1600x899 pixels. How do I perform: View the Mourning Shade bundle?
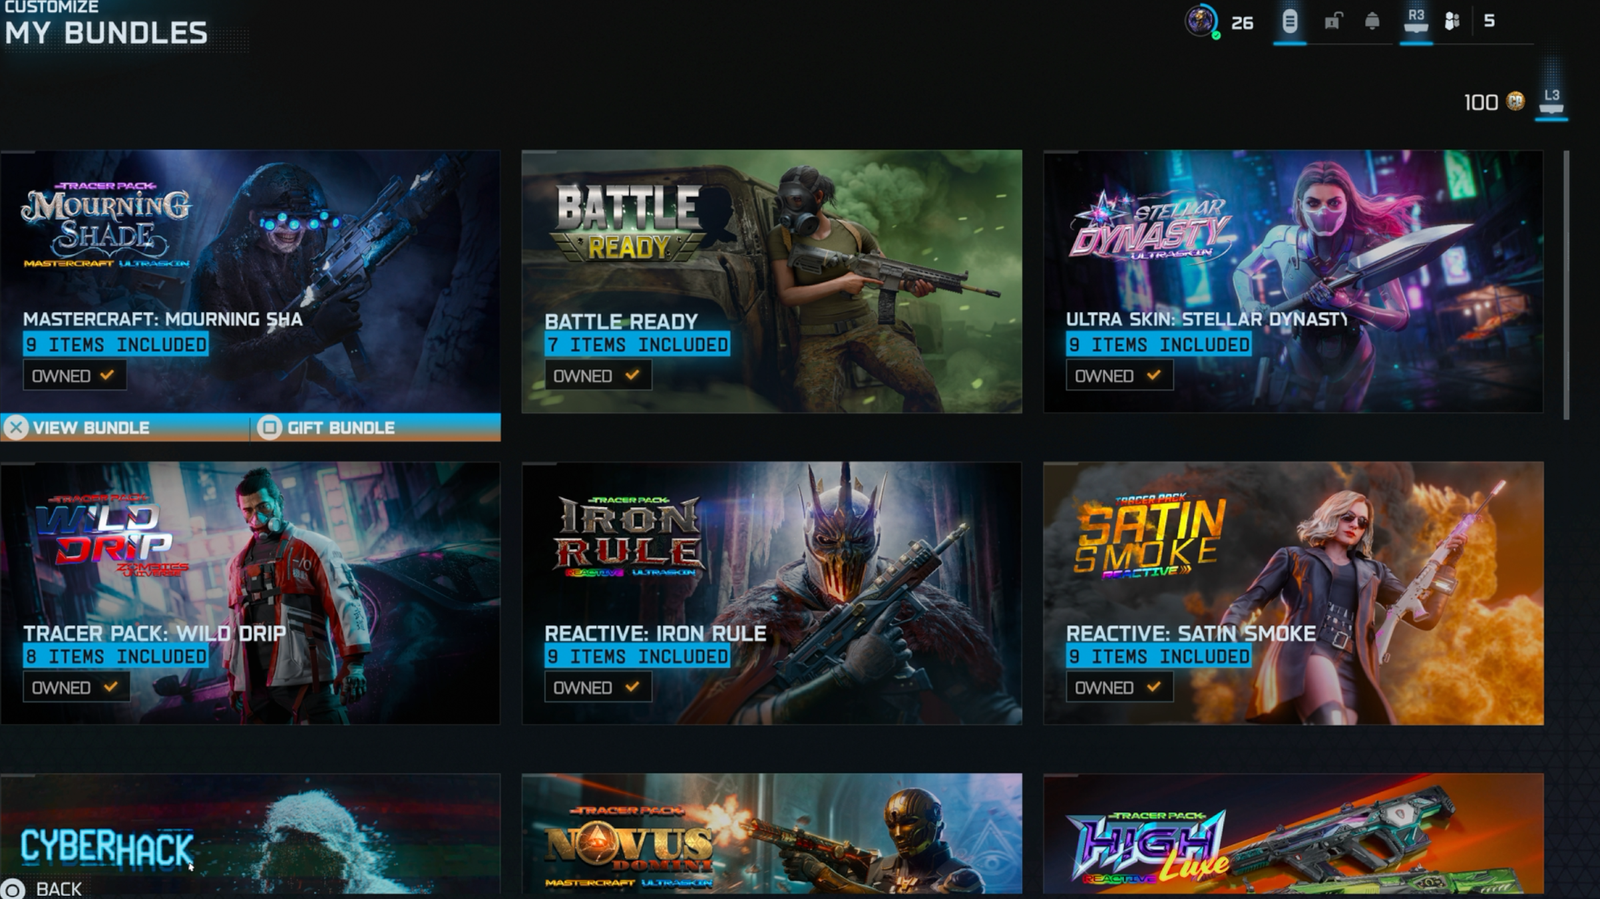[x=125, y=427]
